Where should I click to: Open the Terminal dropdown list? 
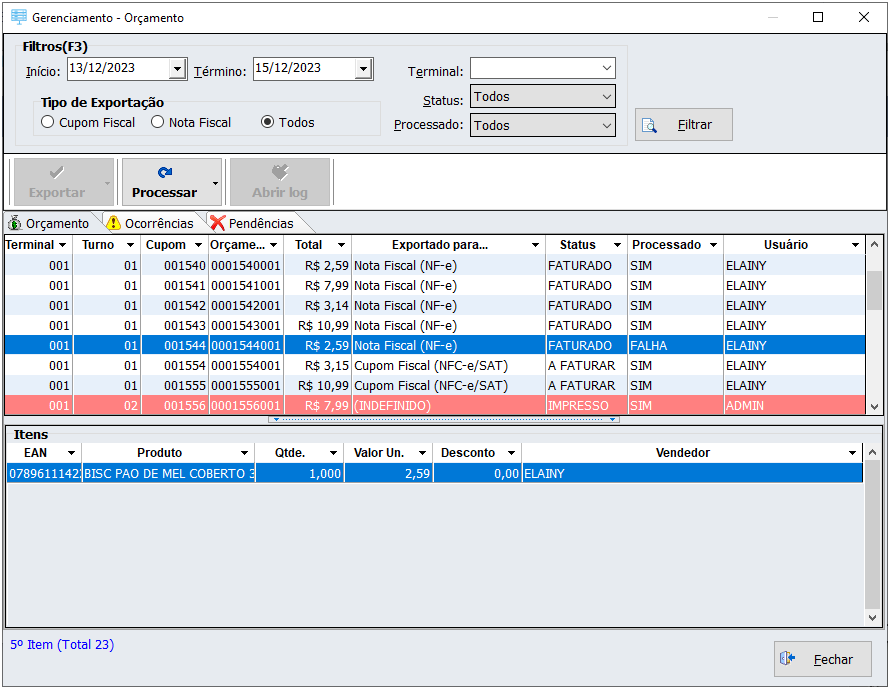click(606, 69)
